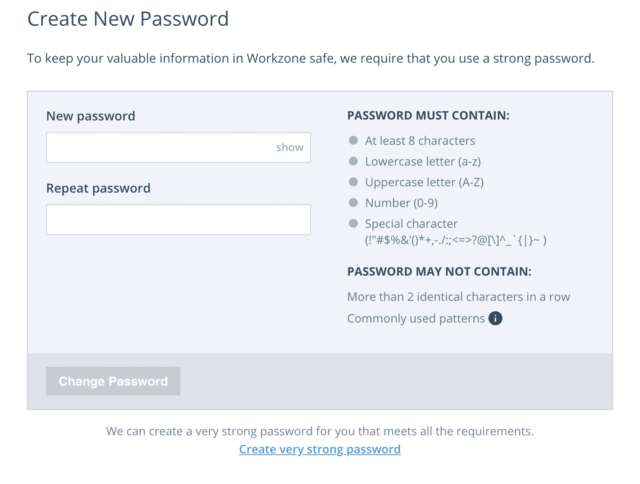This screenshot has width=640, height=484.
Task: Click the info icon beside Commonly used patterns
Action: tap(495, 318)
